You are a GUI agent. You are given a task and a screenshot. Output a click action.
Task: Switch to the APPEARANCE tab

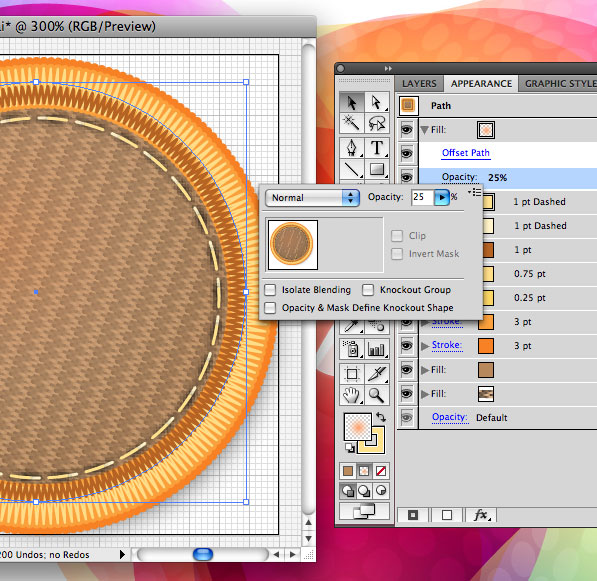coord(481,83)
